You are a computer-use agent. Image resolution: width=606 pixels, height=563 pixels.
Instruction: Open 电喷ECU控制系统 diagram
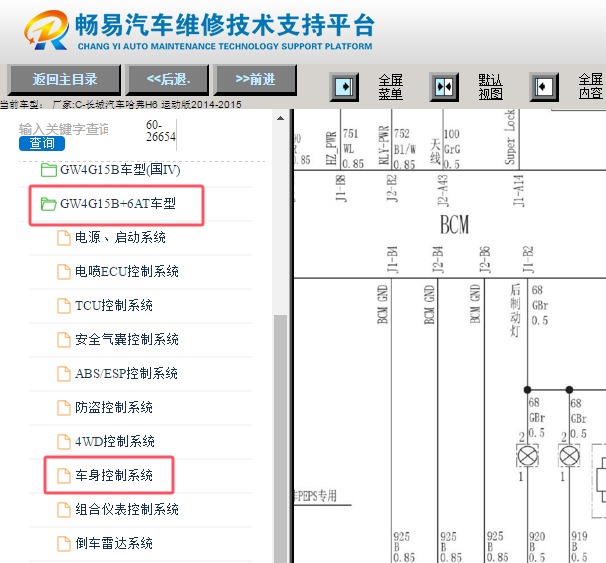pos(127,272)
